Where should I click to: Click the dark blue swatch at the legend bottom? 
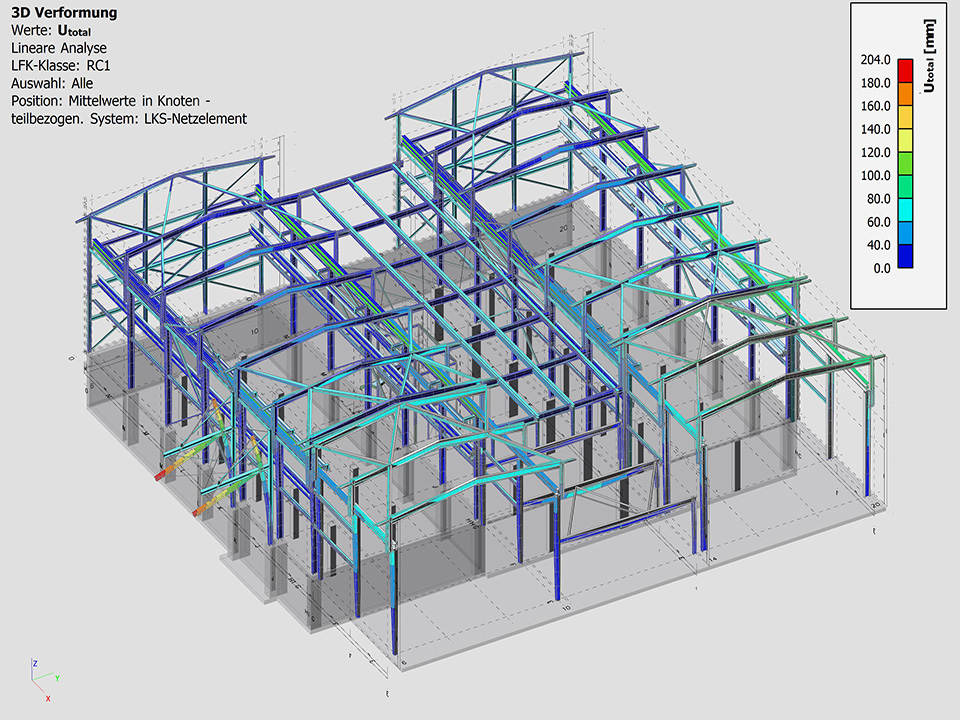point(904,256)
